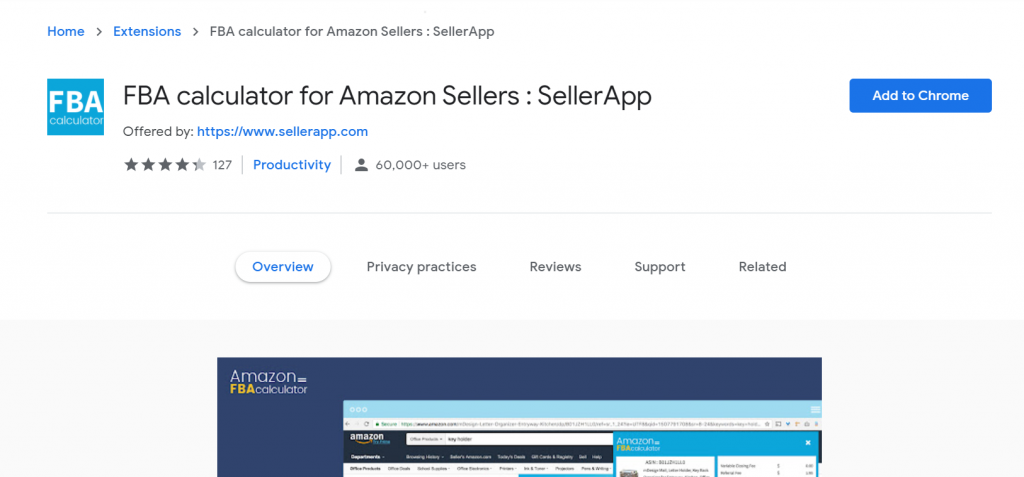The height and width of the screenshot is (477, 1024).
Task: Click the first breadcrumb chevron after Home
Action: [x=99, y=31]
